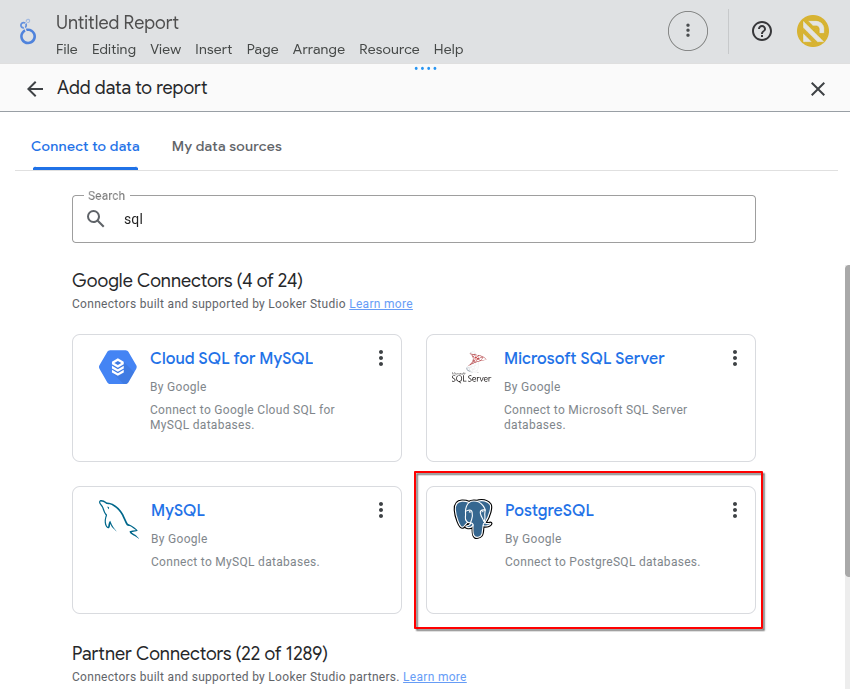Screen dimensions: 850x689
Task: Open the Resource menu
Action: pos(389,49)
